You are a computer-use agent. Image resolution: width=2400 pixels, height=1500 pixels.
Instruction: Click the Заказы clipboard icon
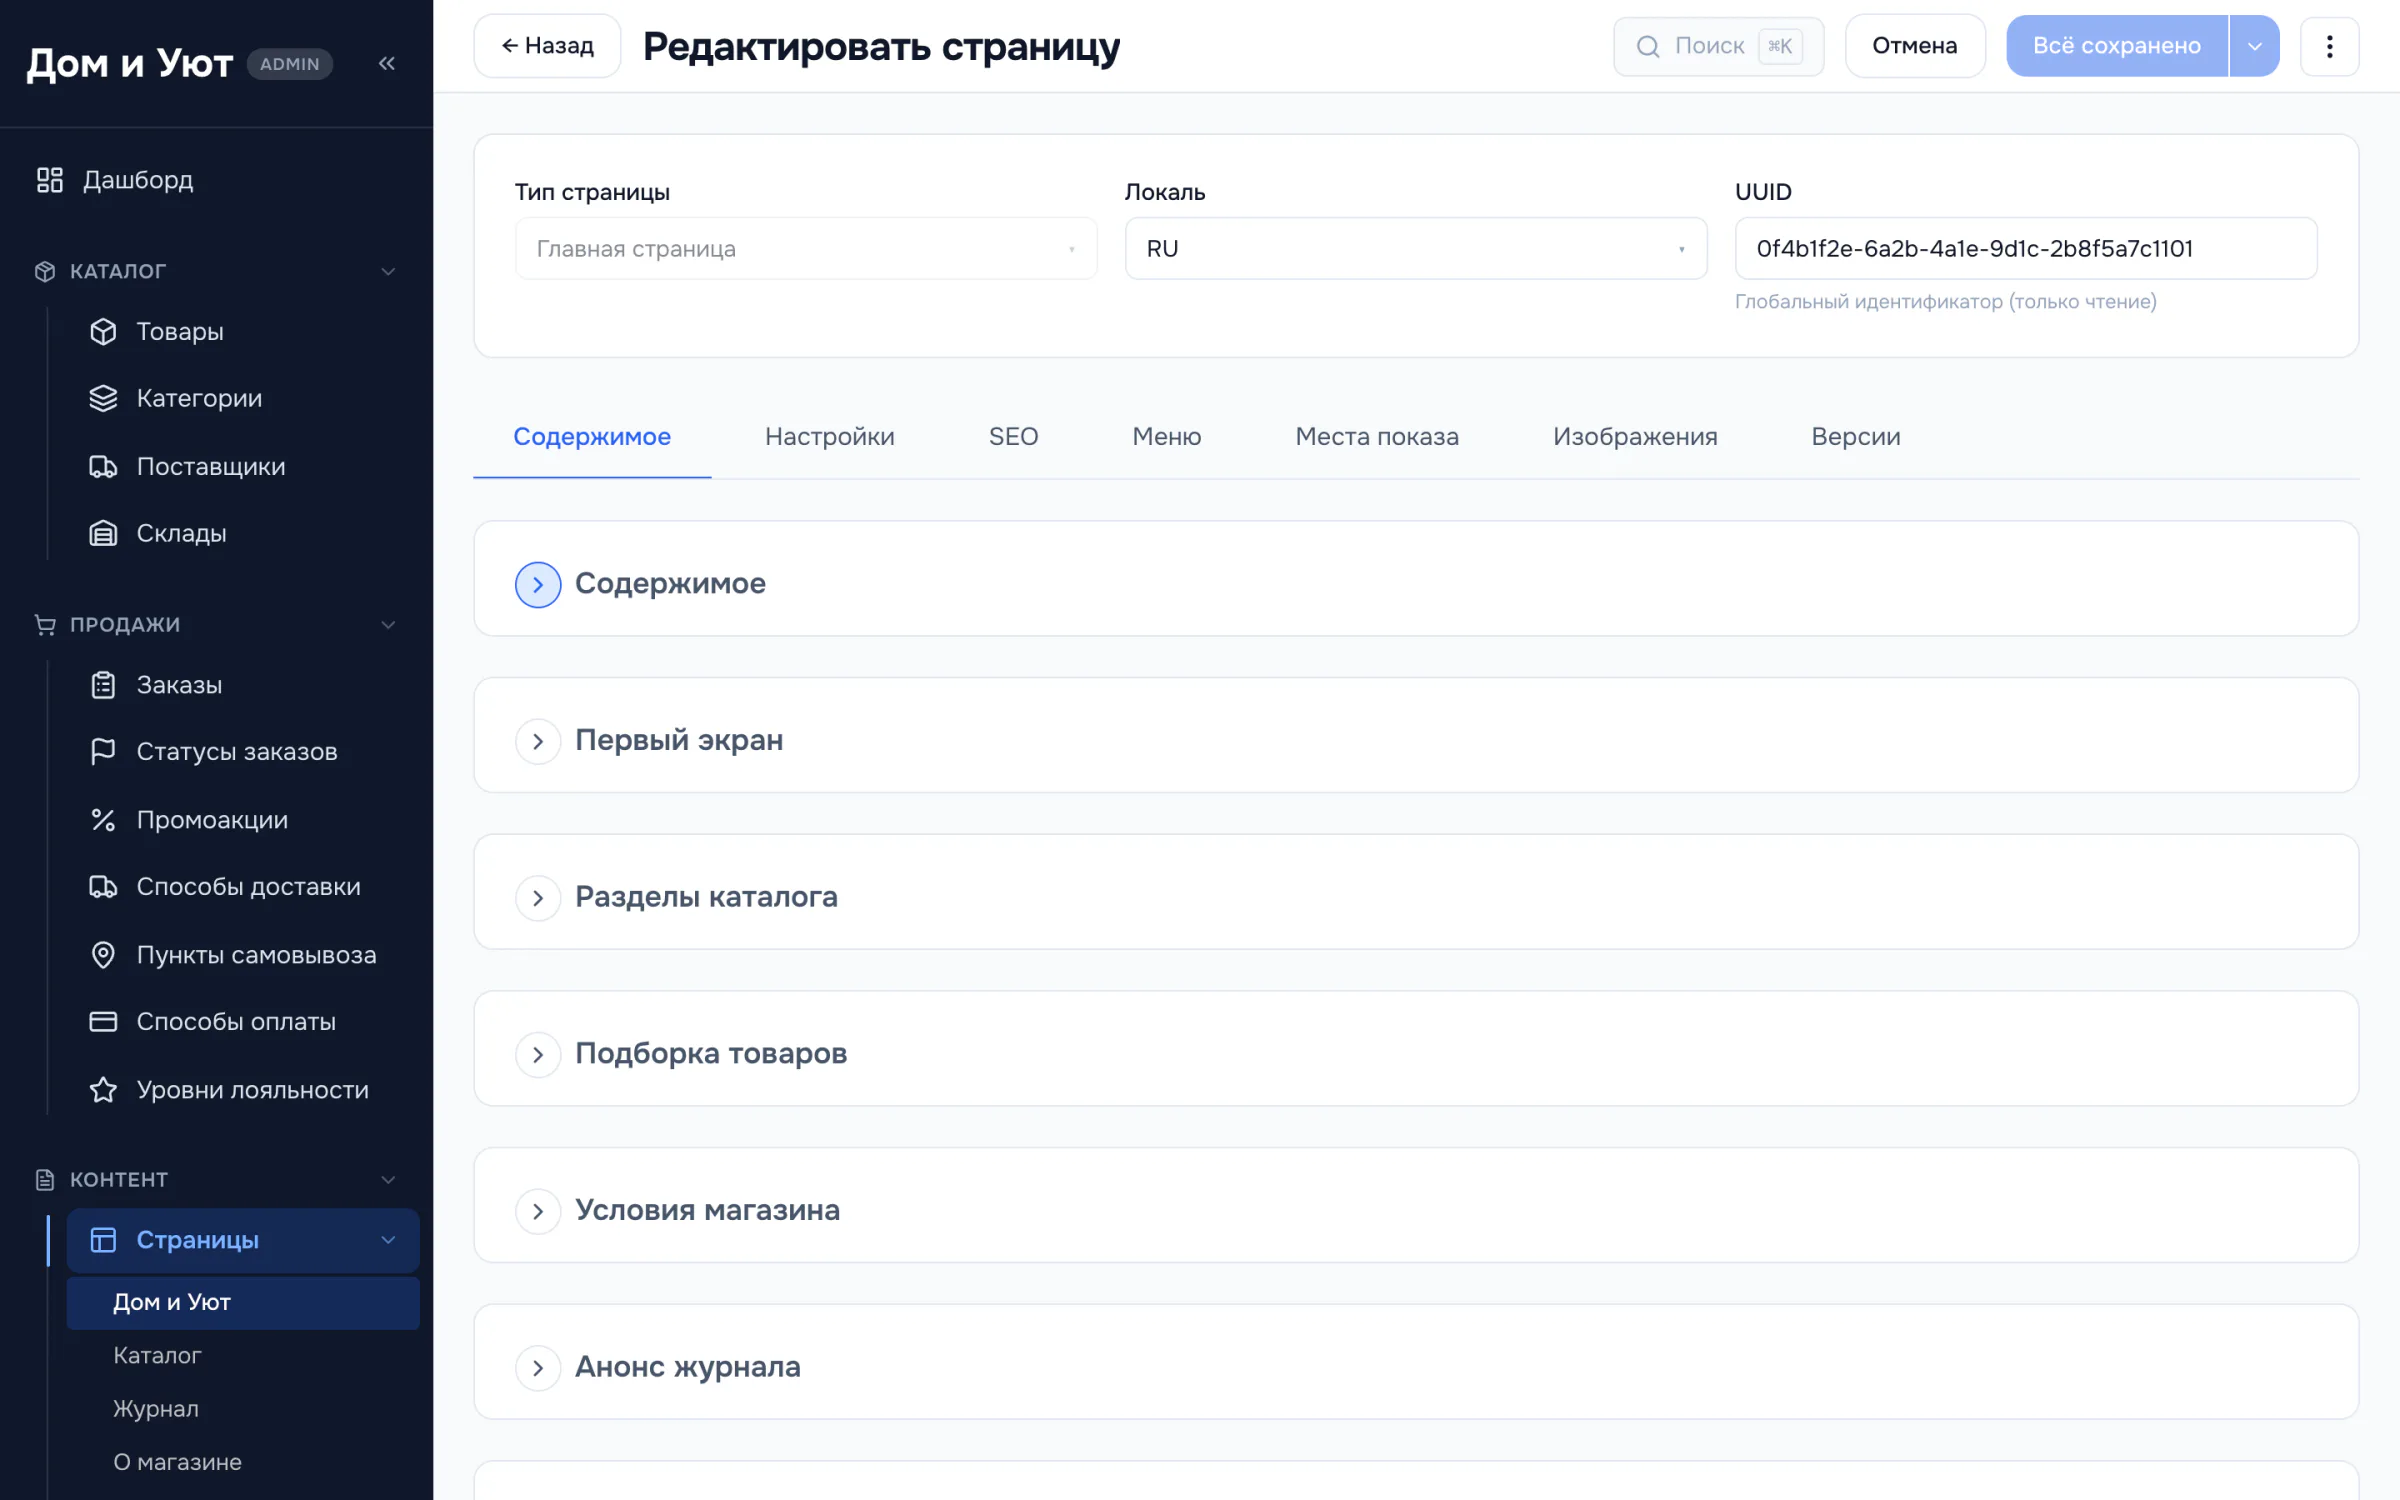tap(103, 685)
